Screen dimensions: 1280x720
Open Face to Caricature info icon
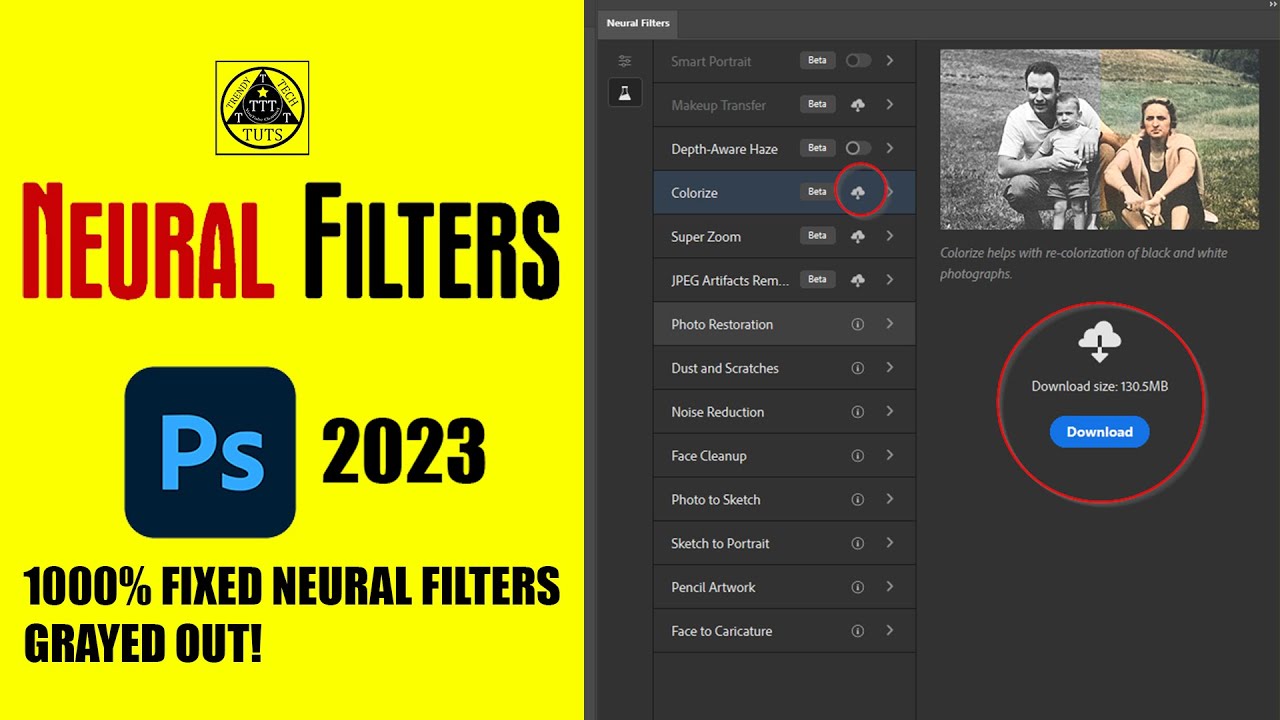[857, 631]
